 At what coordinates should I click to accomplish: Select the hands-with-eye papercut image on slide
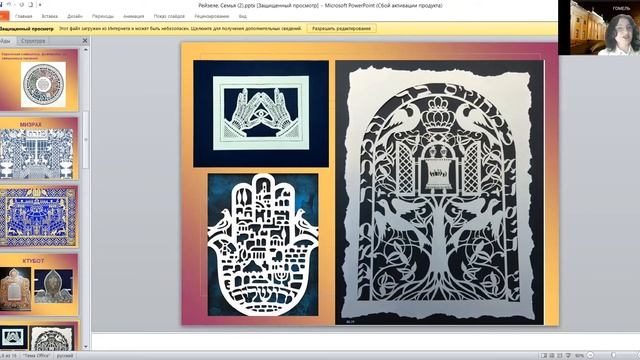coord(261,114)
